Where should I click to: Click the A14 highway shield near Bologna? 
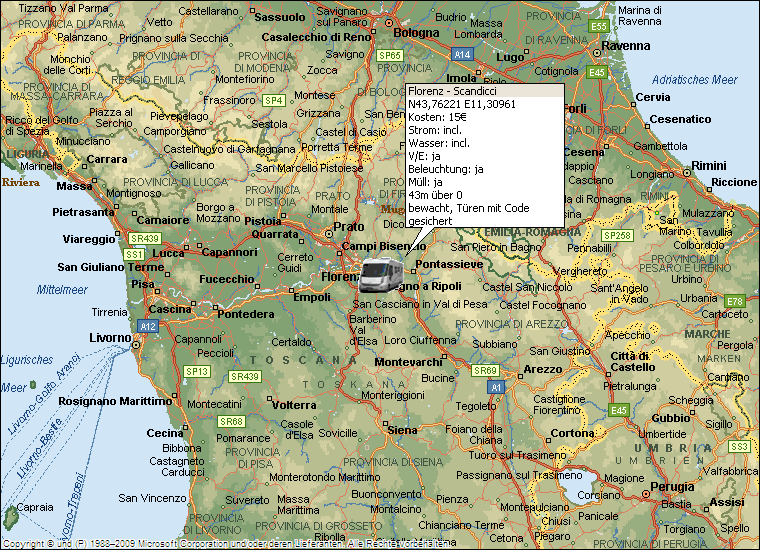pyautogui.click(x=462, y=54)
